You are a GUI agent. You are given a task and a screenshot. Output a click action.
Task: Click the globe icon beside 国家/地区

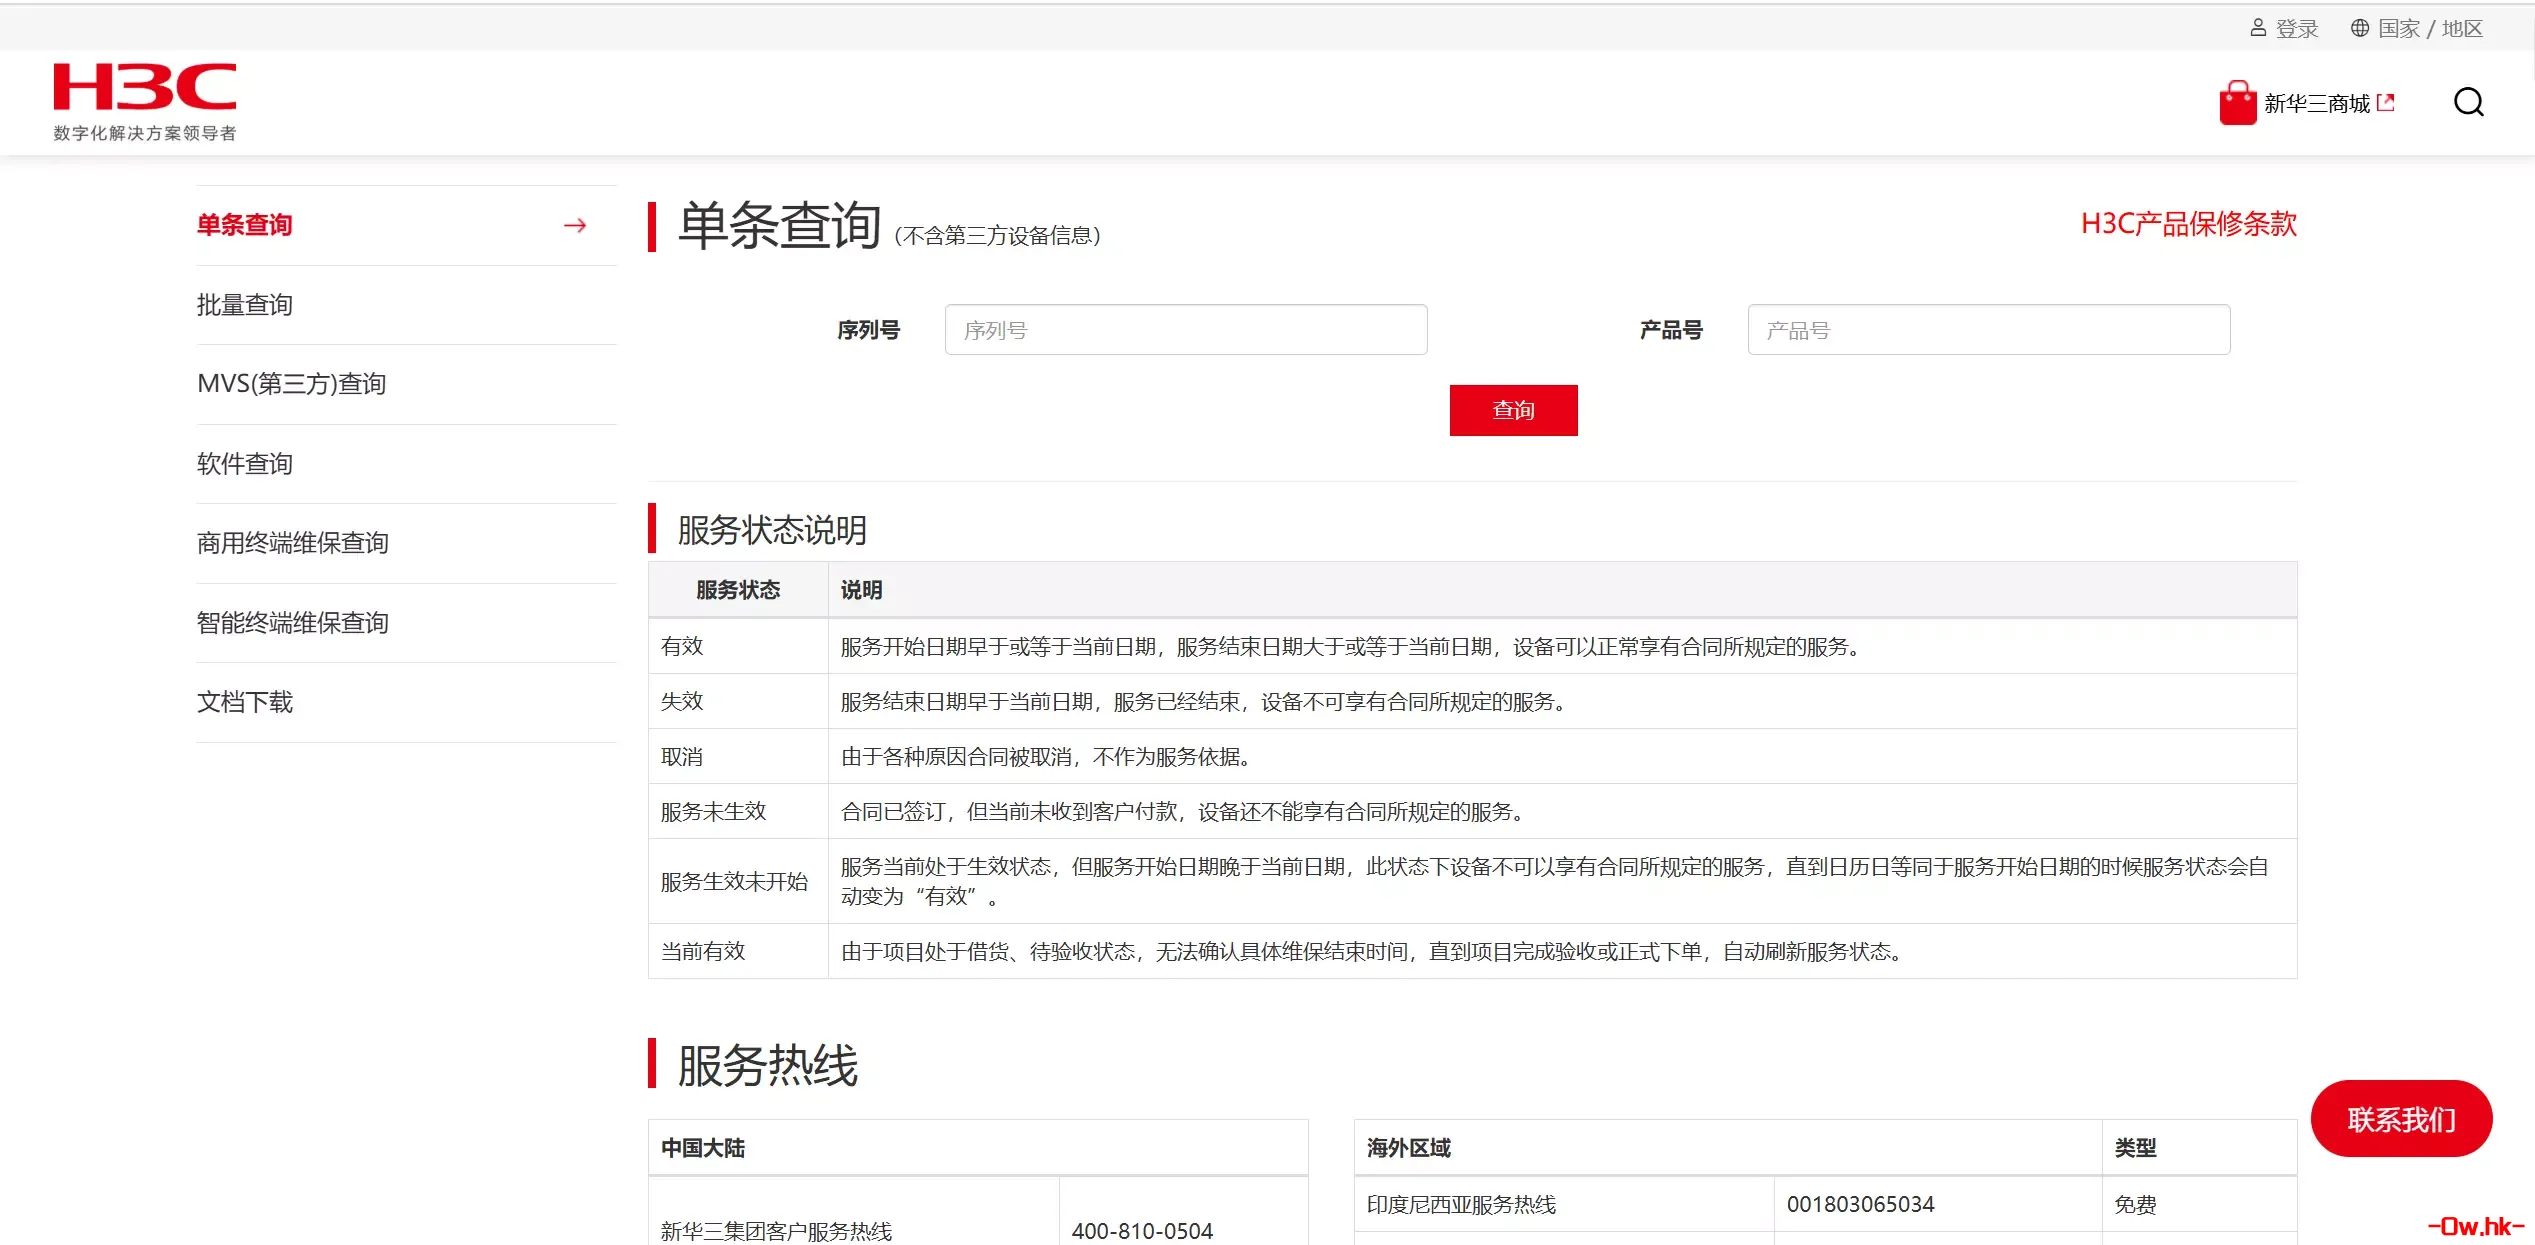pyautogui.click(x=2359, y=27)
